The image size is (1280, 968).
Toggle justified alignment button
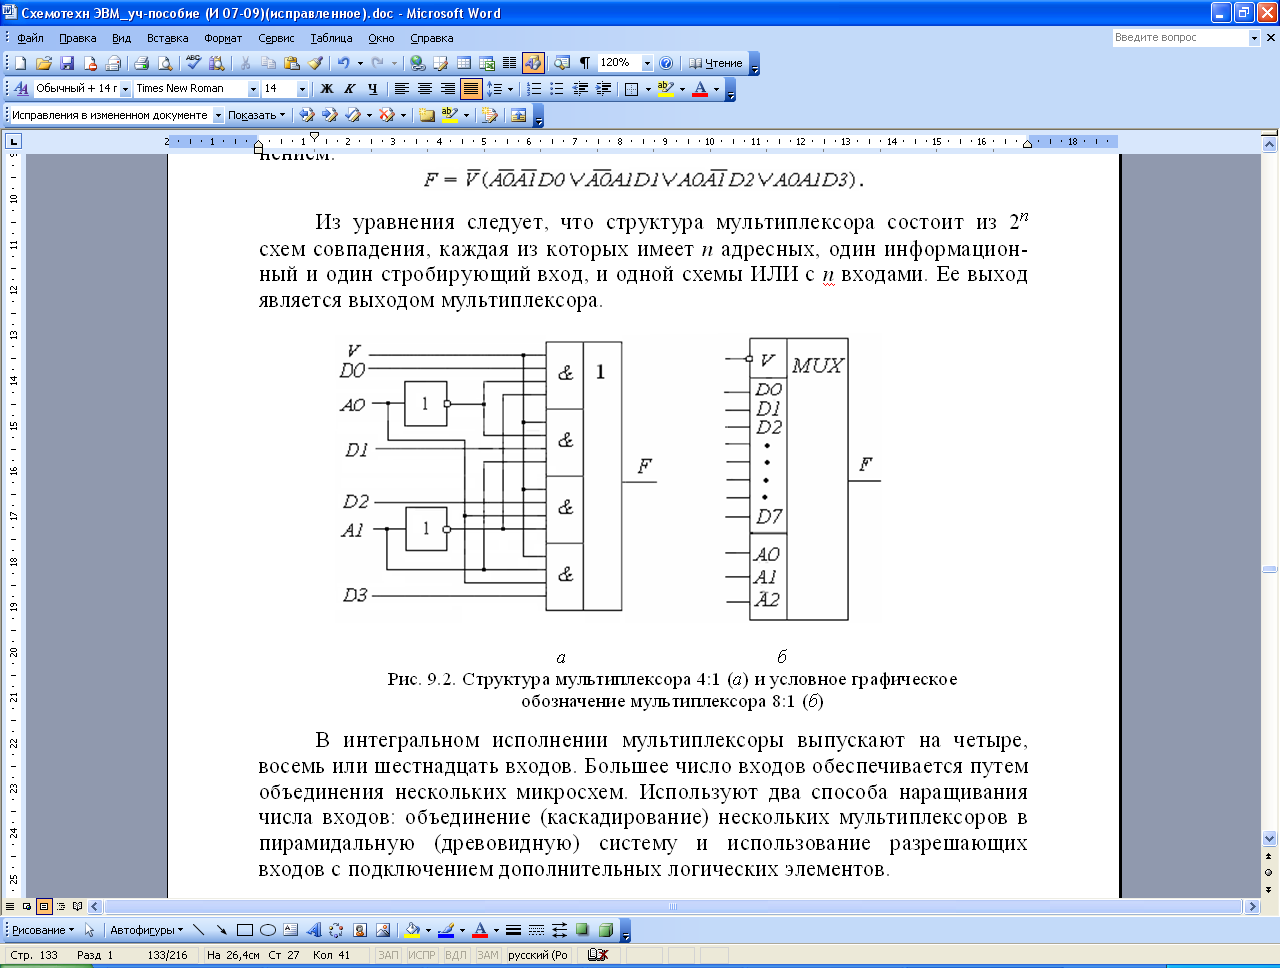click(471, 89)
